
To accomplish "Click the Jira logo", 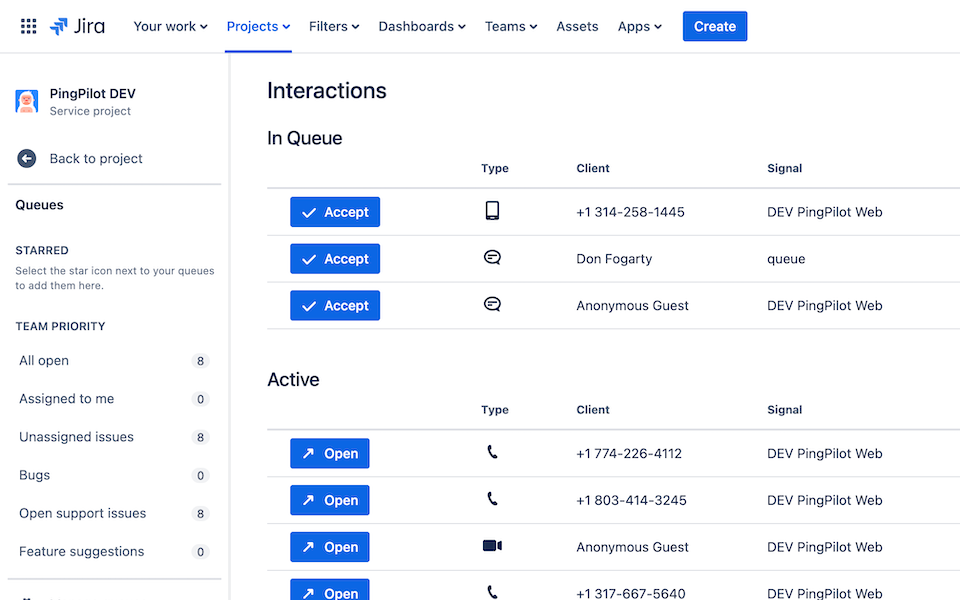I will [77, 26].
